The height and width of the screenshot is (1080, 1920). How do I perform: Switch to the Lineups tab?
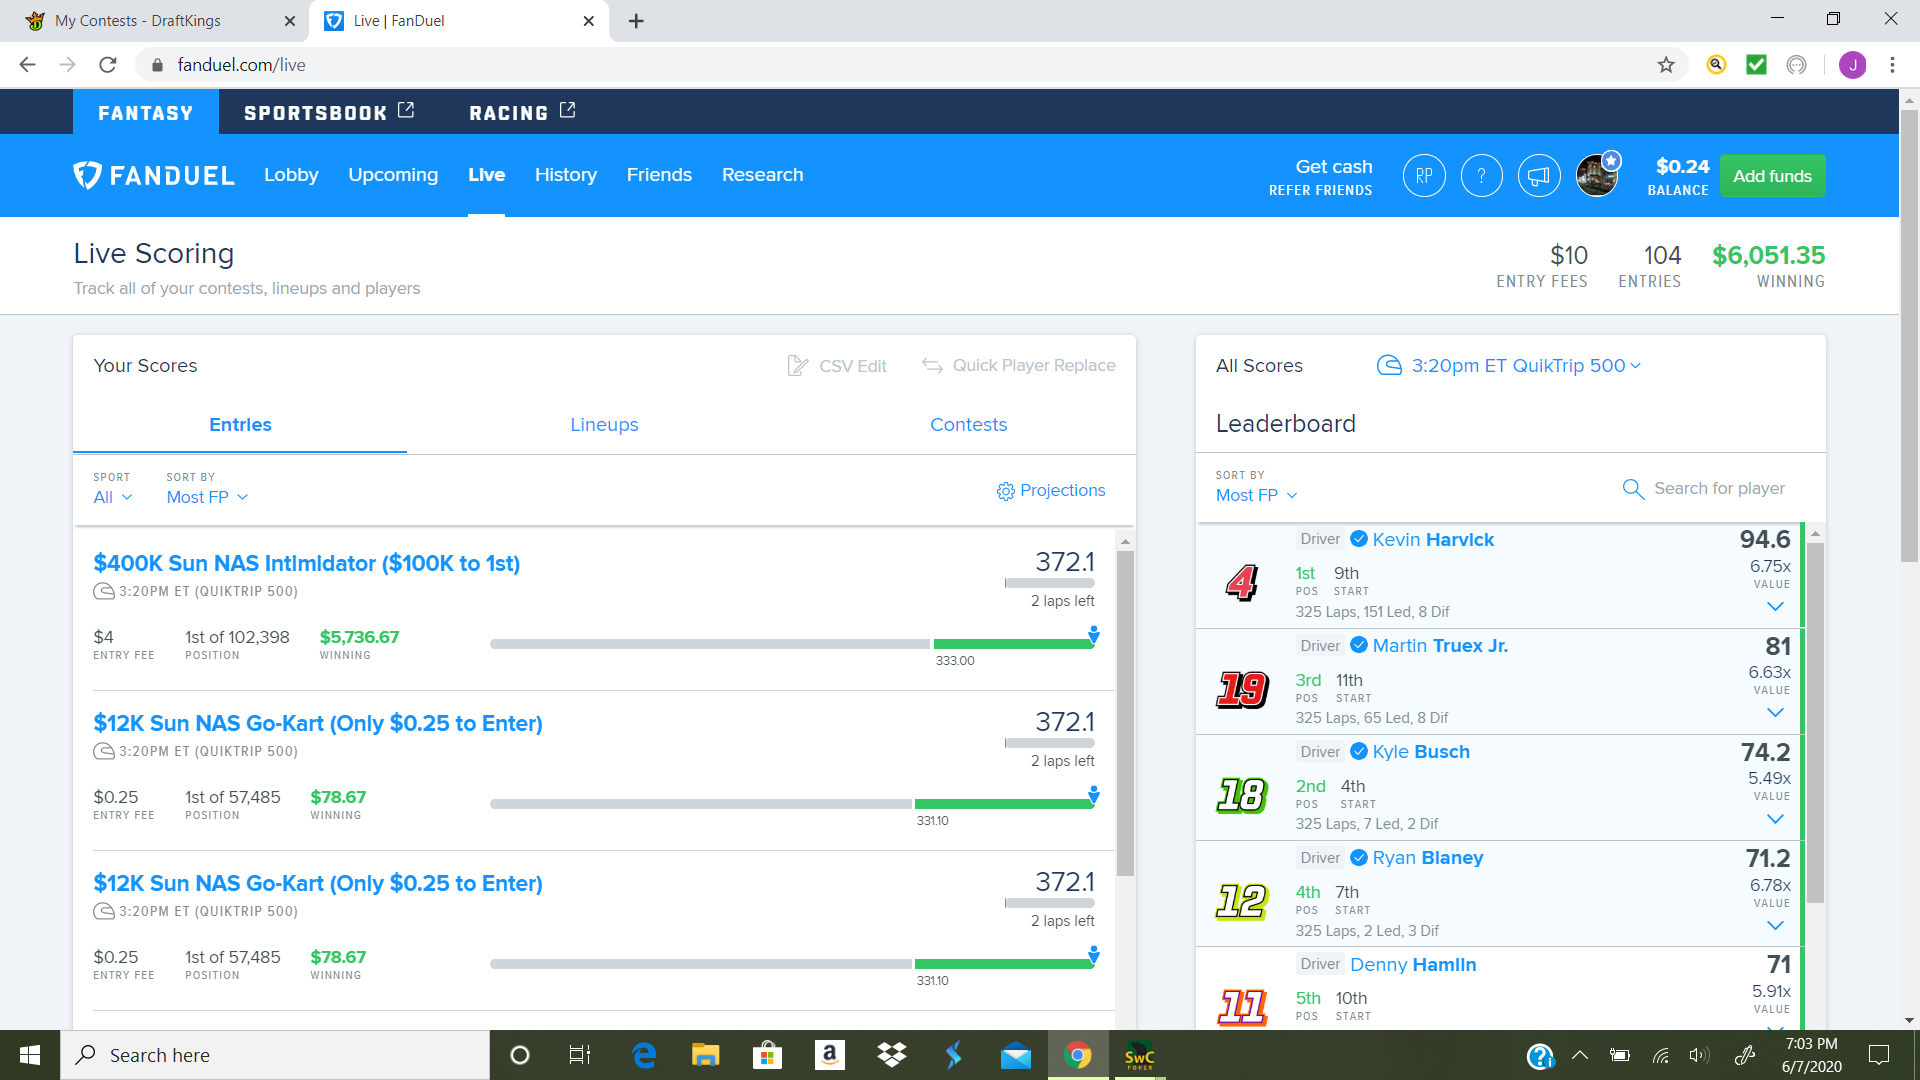pyautogui.click(x=603, y=425)
